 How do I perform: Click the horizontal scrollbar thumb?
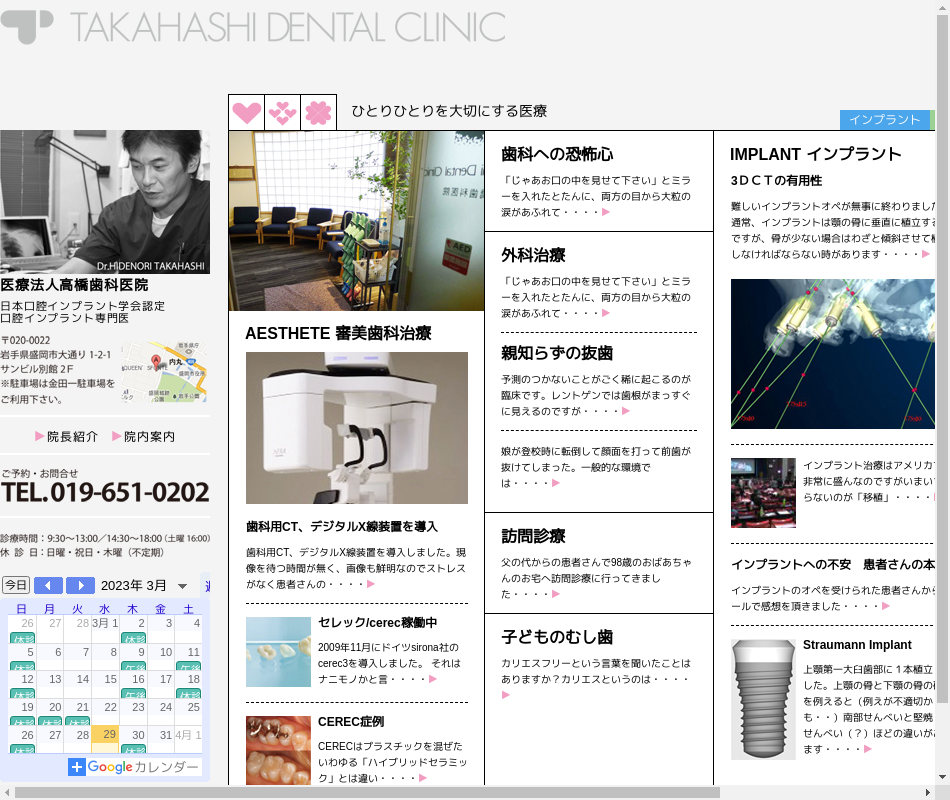click(x=367, y=793)
